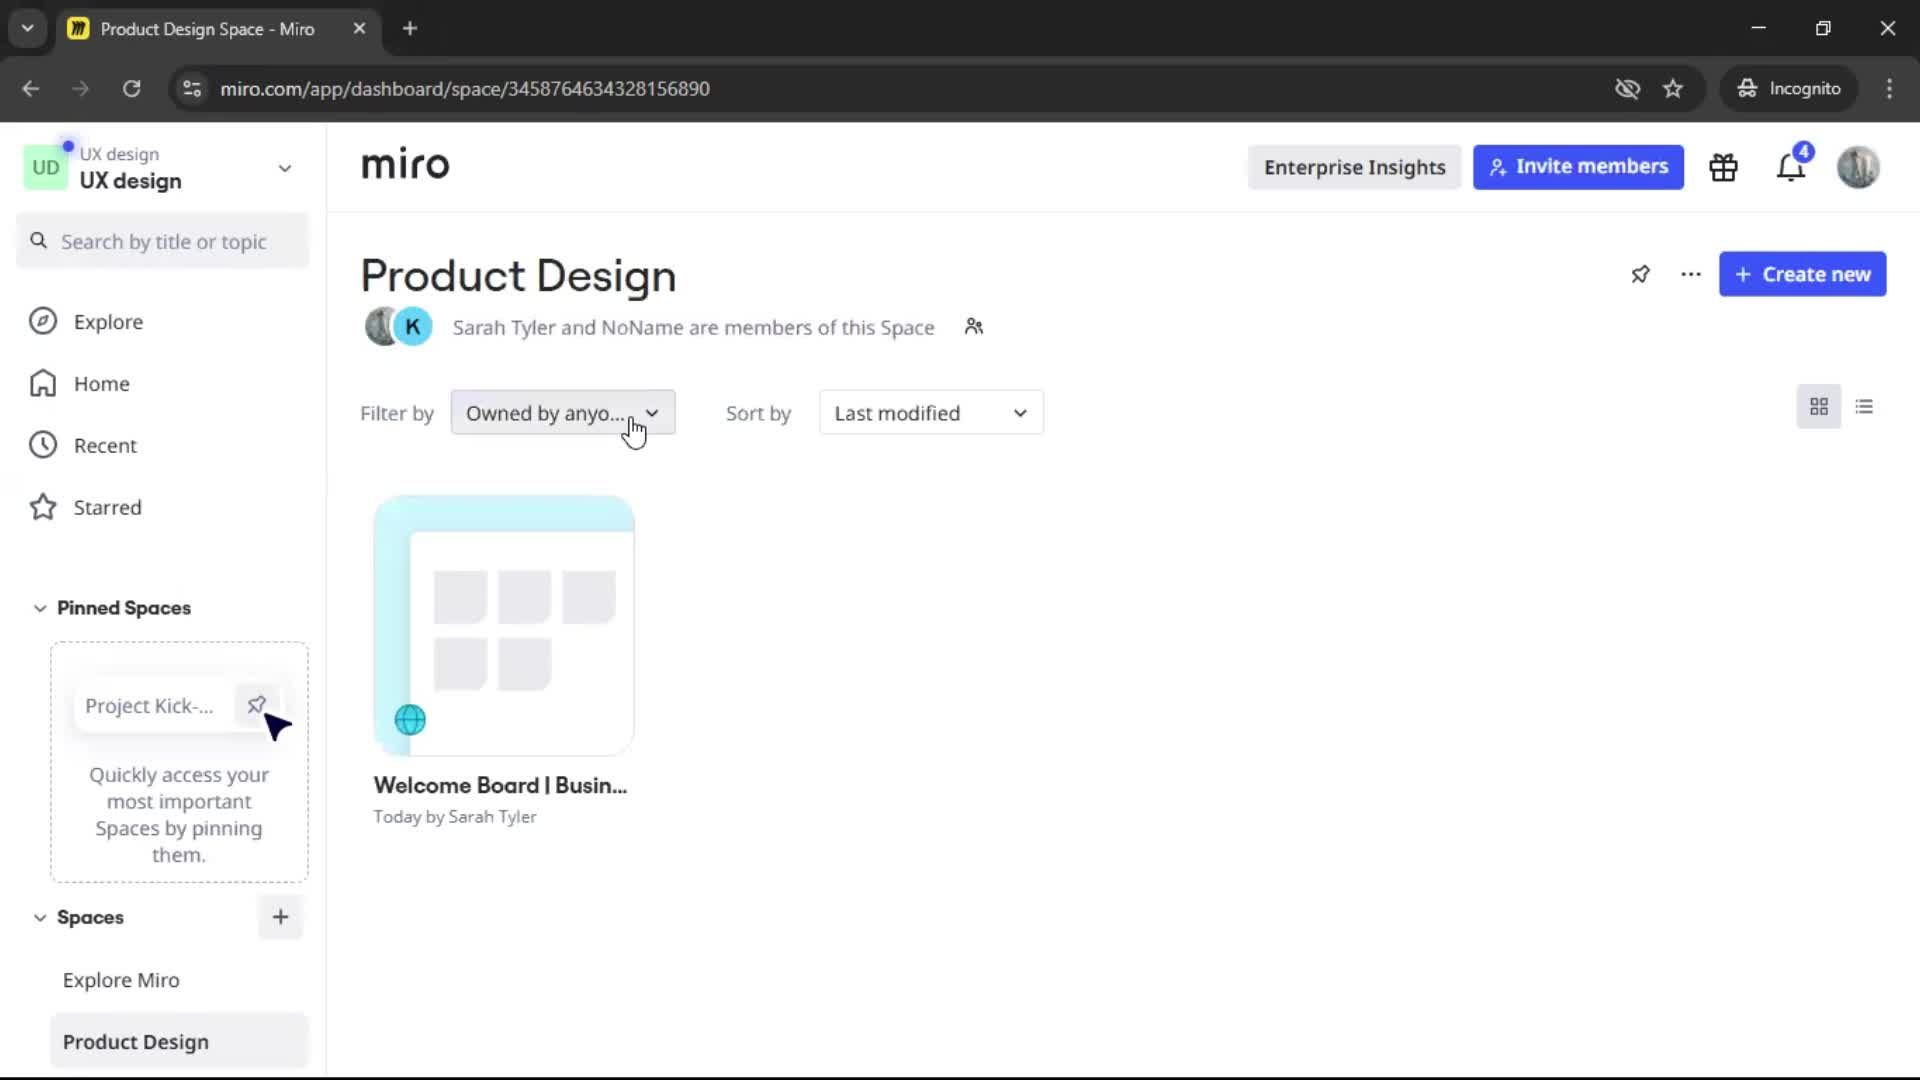Image resolution: width=1920 pixels, height=1080 pixels.
Task: Open Starred boards
Action: 107,508
